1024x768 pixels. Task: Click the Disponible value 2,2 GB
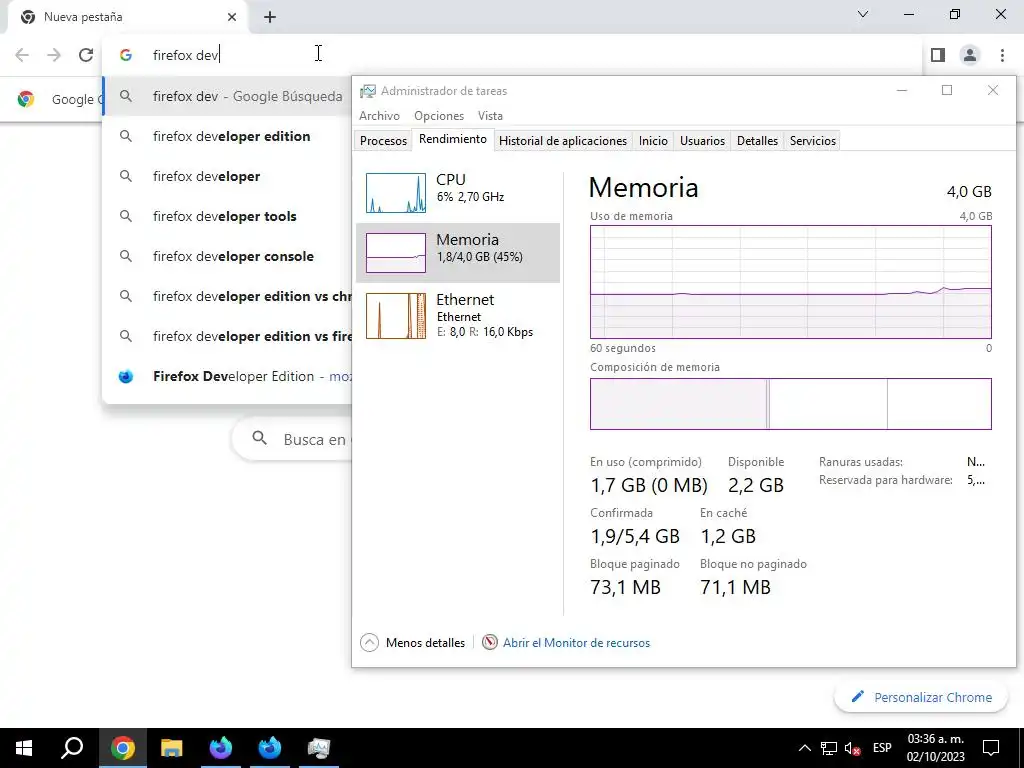tap(756, 485)
